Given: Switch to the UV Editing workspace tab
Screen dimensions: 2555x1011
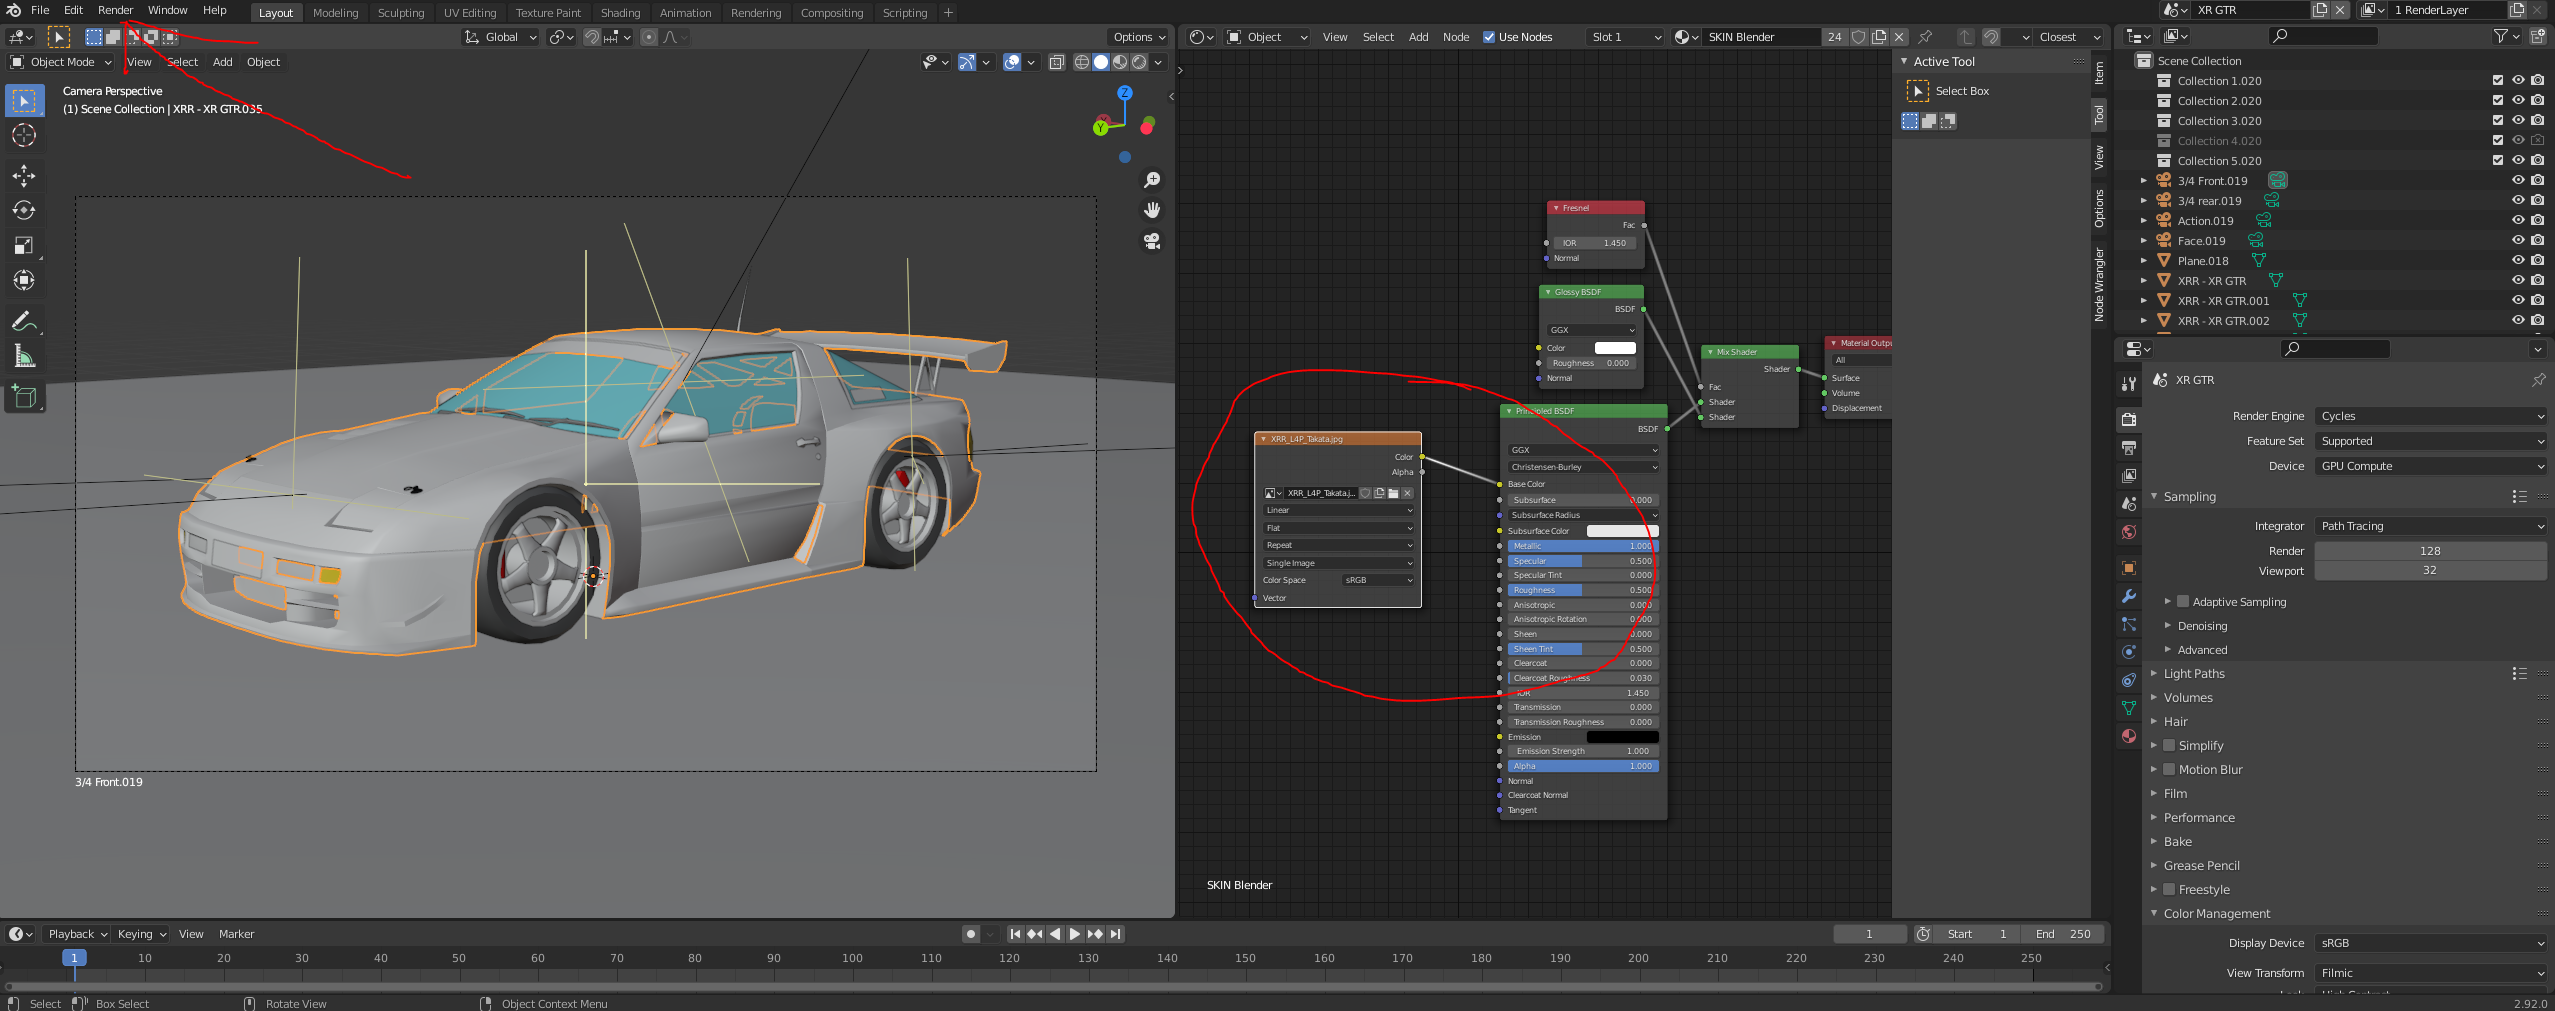Looking at the screenshot, I should click(x=469, y=13).
